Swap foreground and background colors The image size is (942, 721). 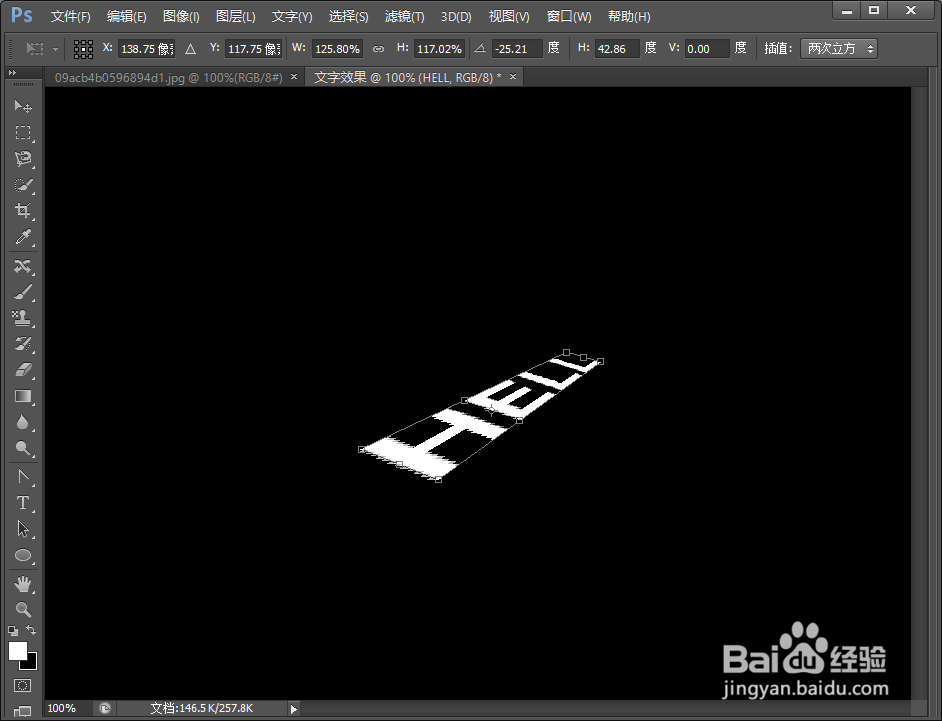tap(31, 630)
